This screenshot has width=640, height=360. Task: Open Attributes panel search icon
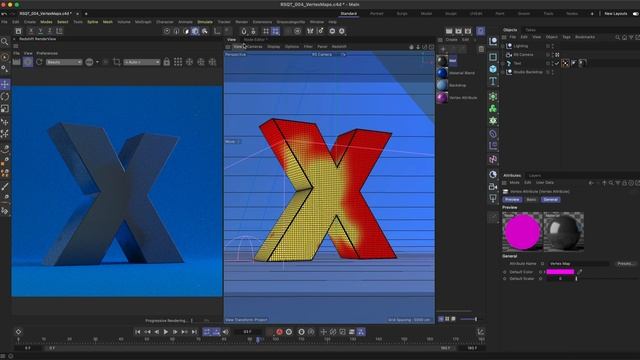coord(611,183)
